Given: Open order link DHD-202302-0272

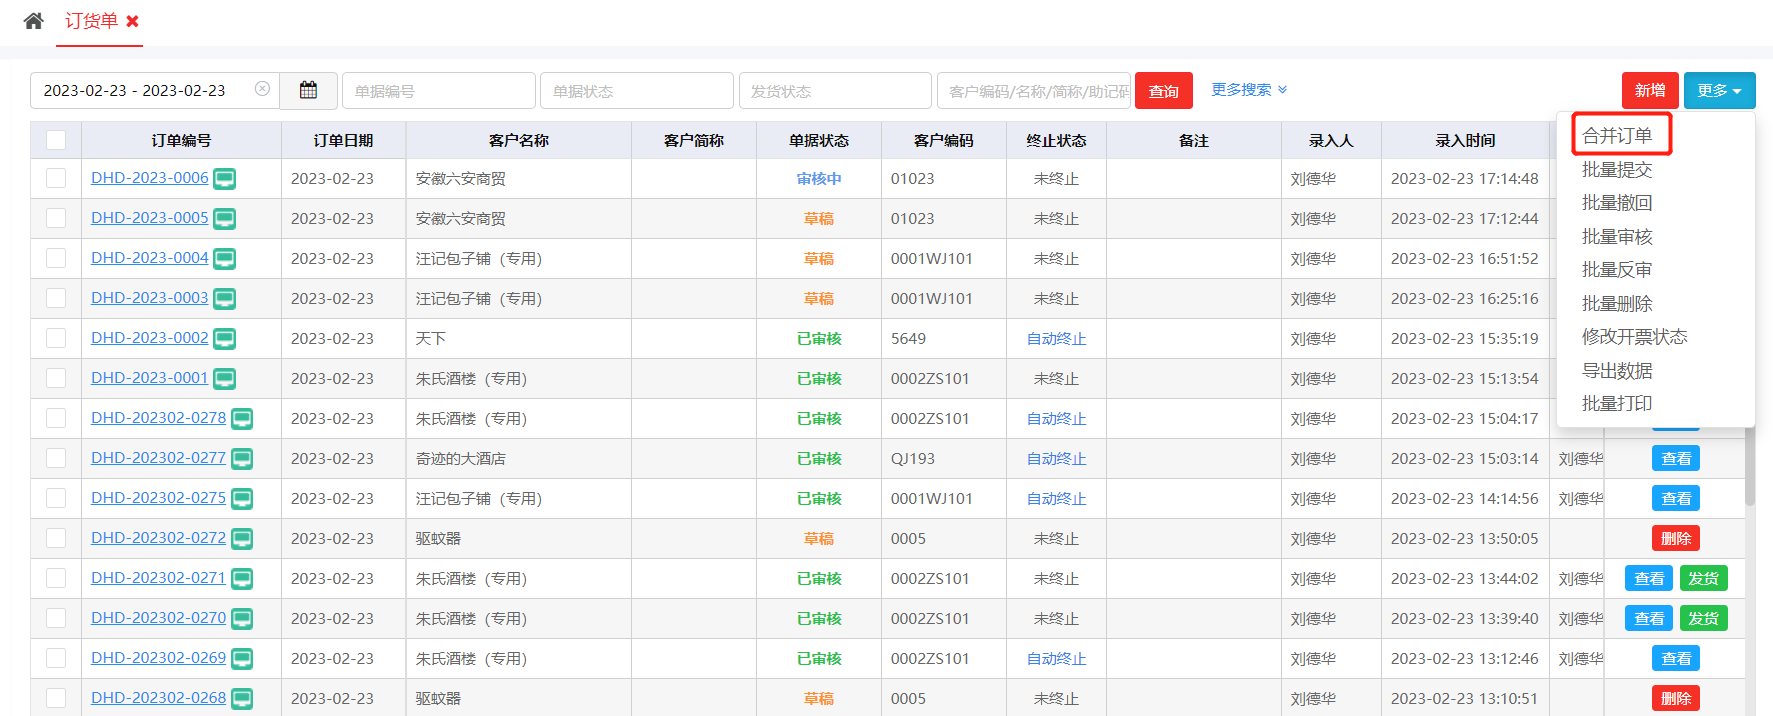Looking at the screenshot, I should coord(158,538).
